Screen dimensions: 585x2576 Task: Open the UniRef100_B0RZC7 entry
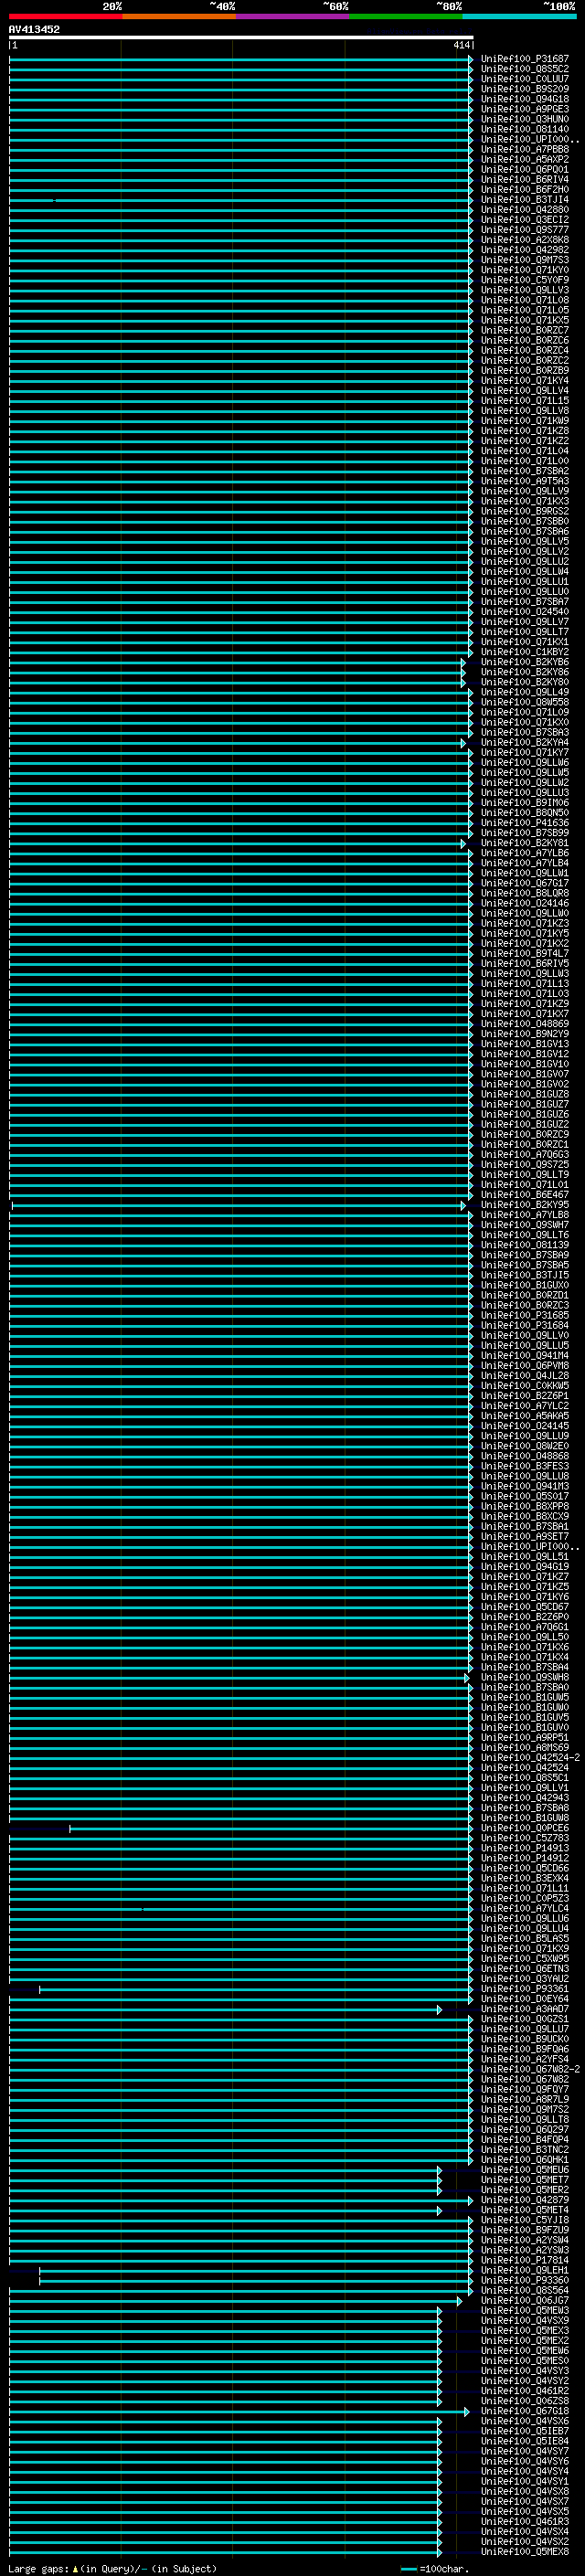pyautogui.click(x=524, y=330)
